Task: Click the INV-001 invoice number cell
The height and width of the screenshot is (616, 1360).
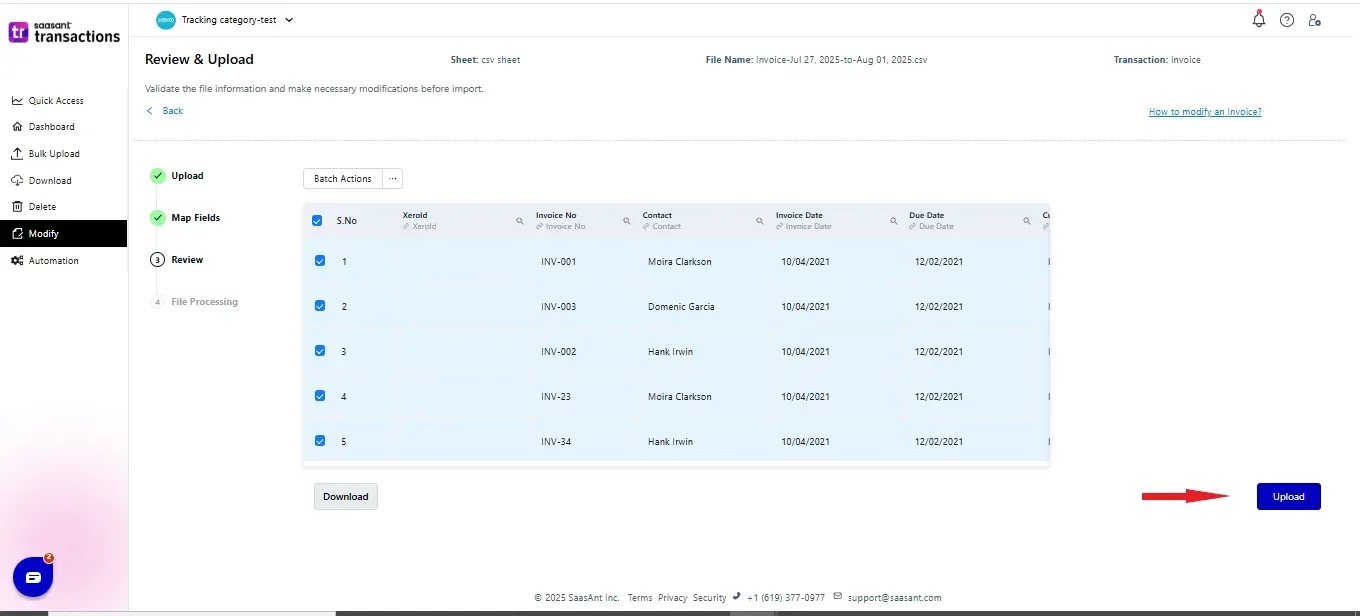Action: (x=558, y=262)
